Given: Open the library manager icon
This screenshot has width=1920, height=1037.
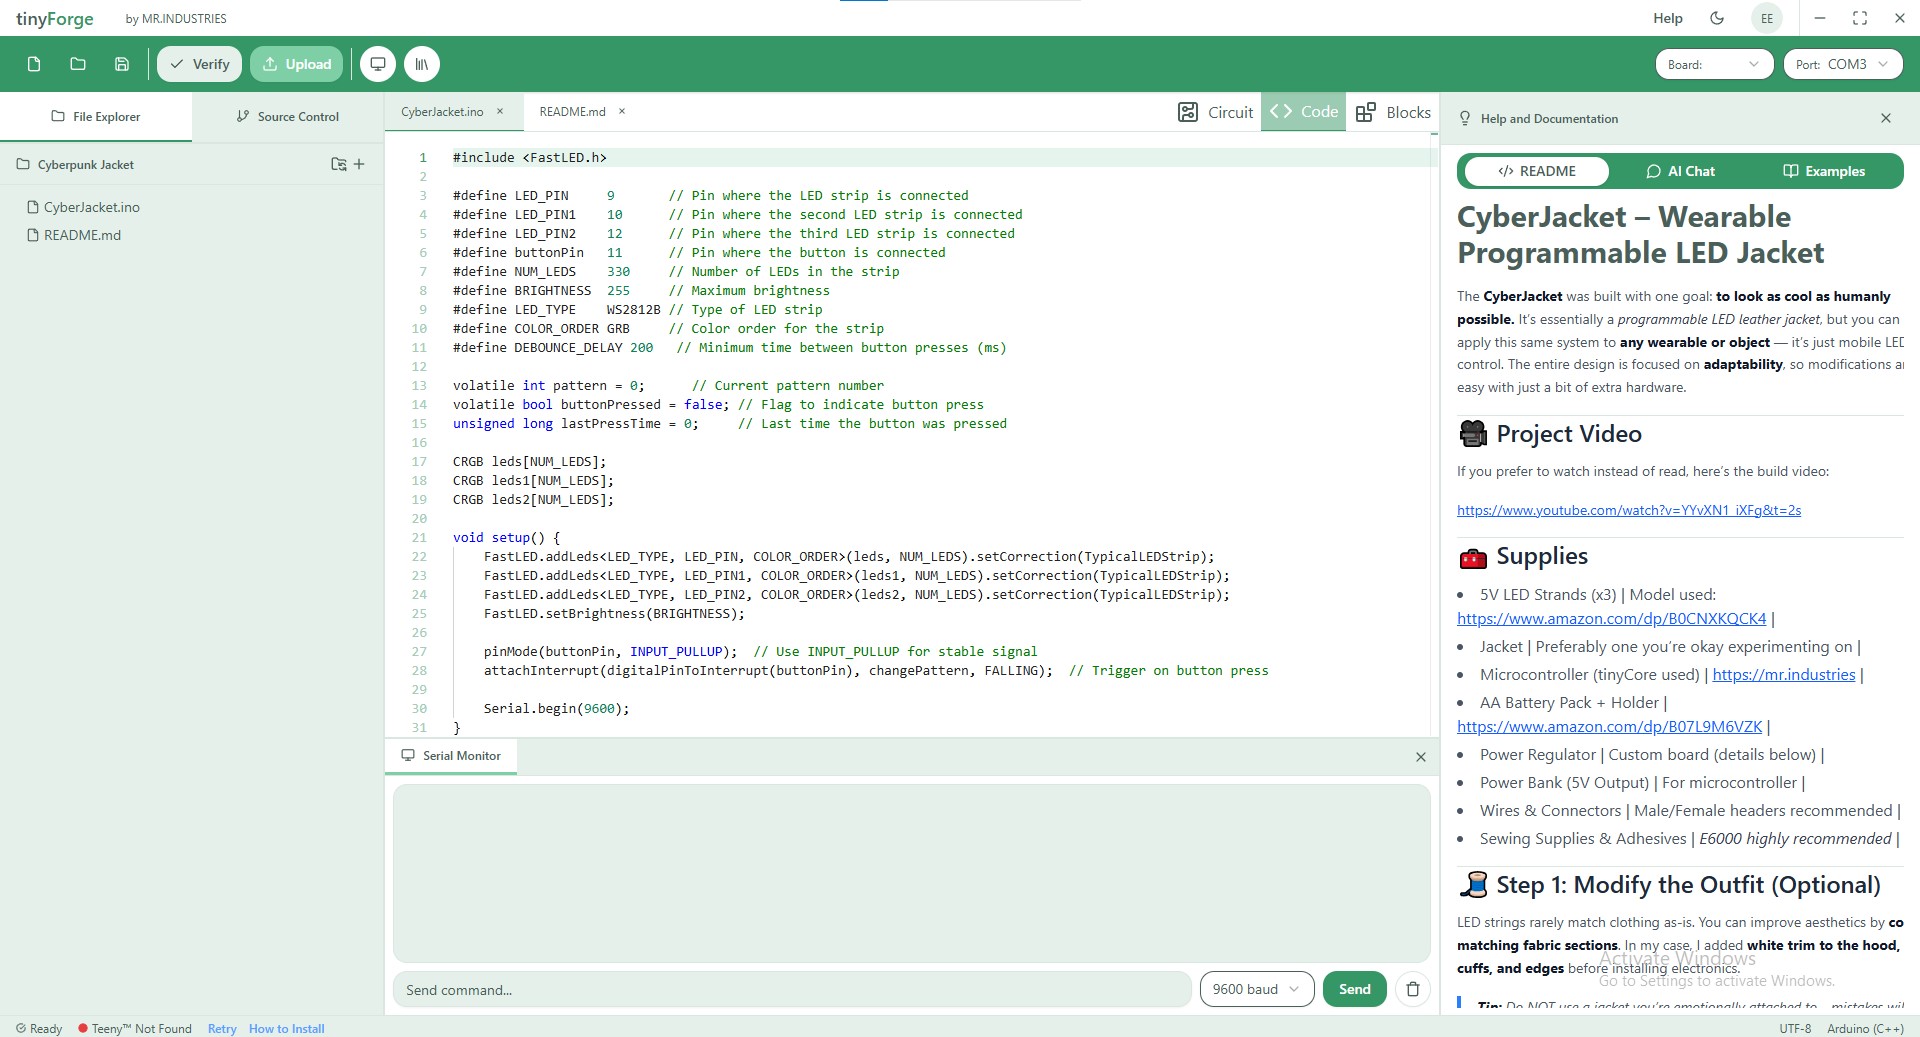Looking at the screenshot, I should click(x=422, y=64).
